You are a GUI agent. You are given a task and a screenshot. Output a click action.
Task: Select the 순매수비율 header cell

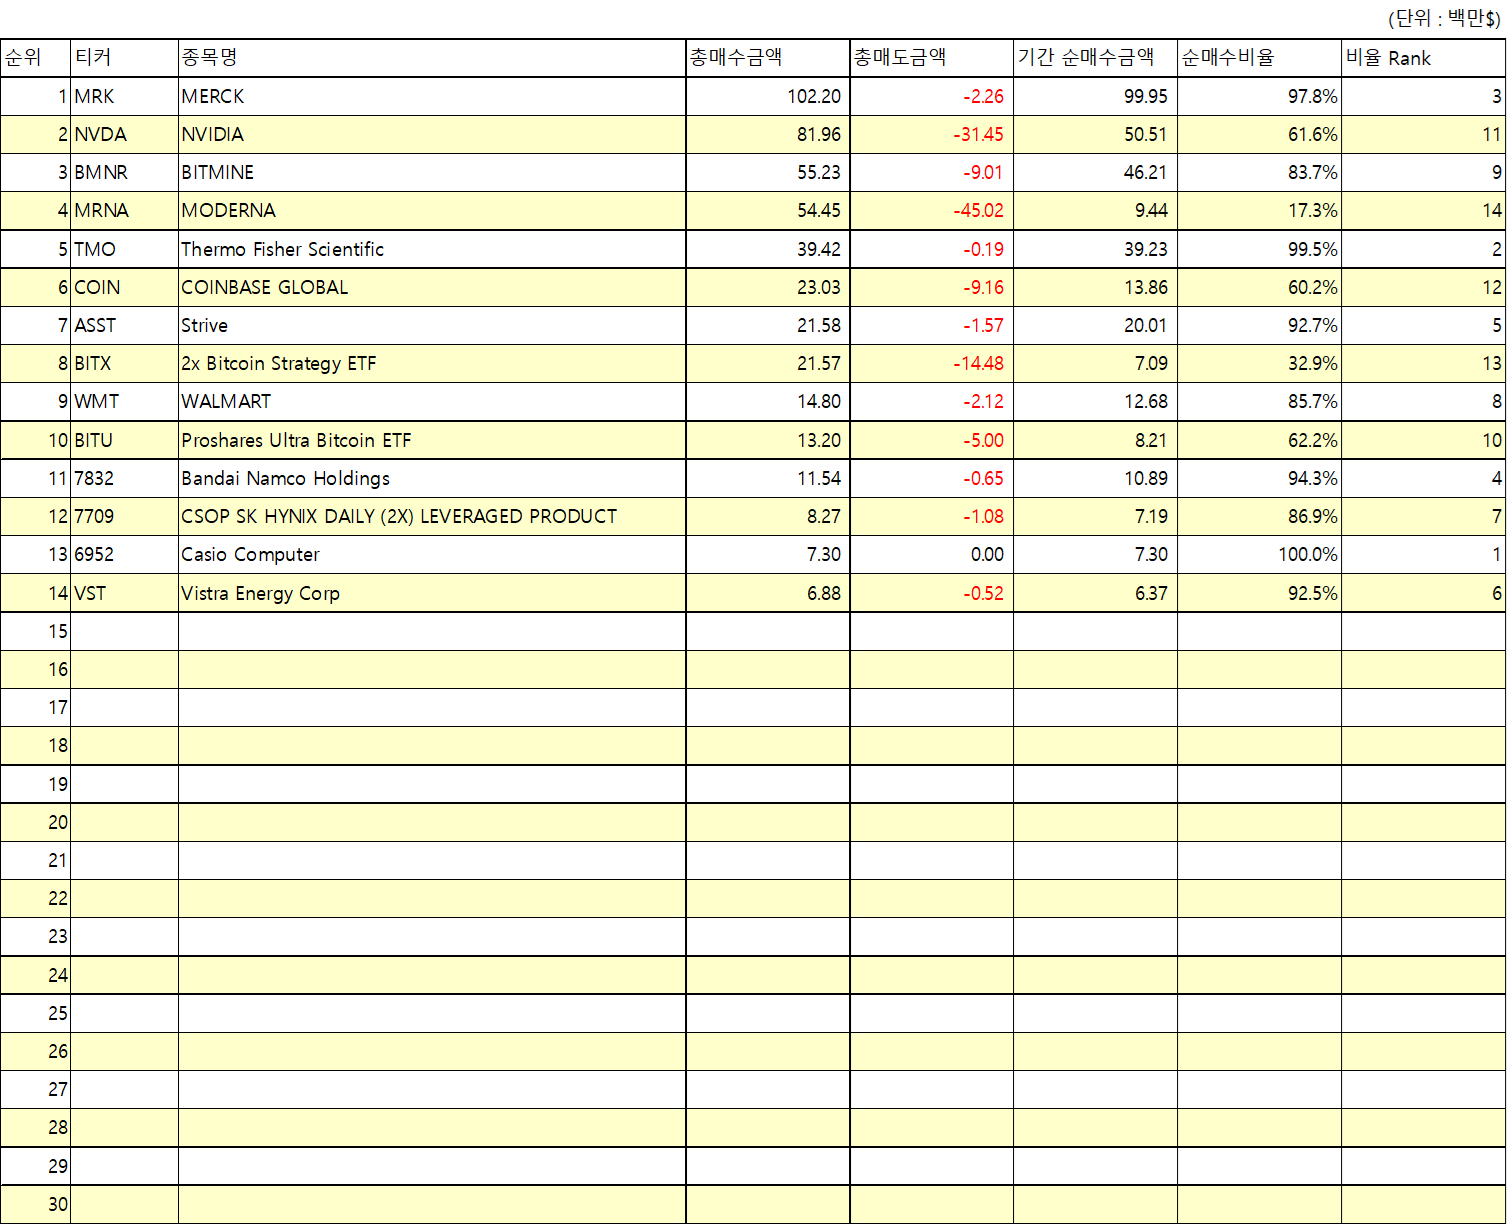1260,58
